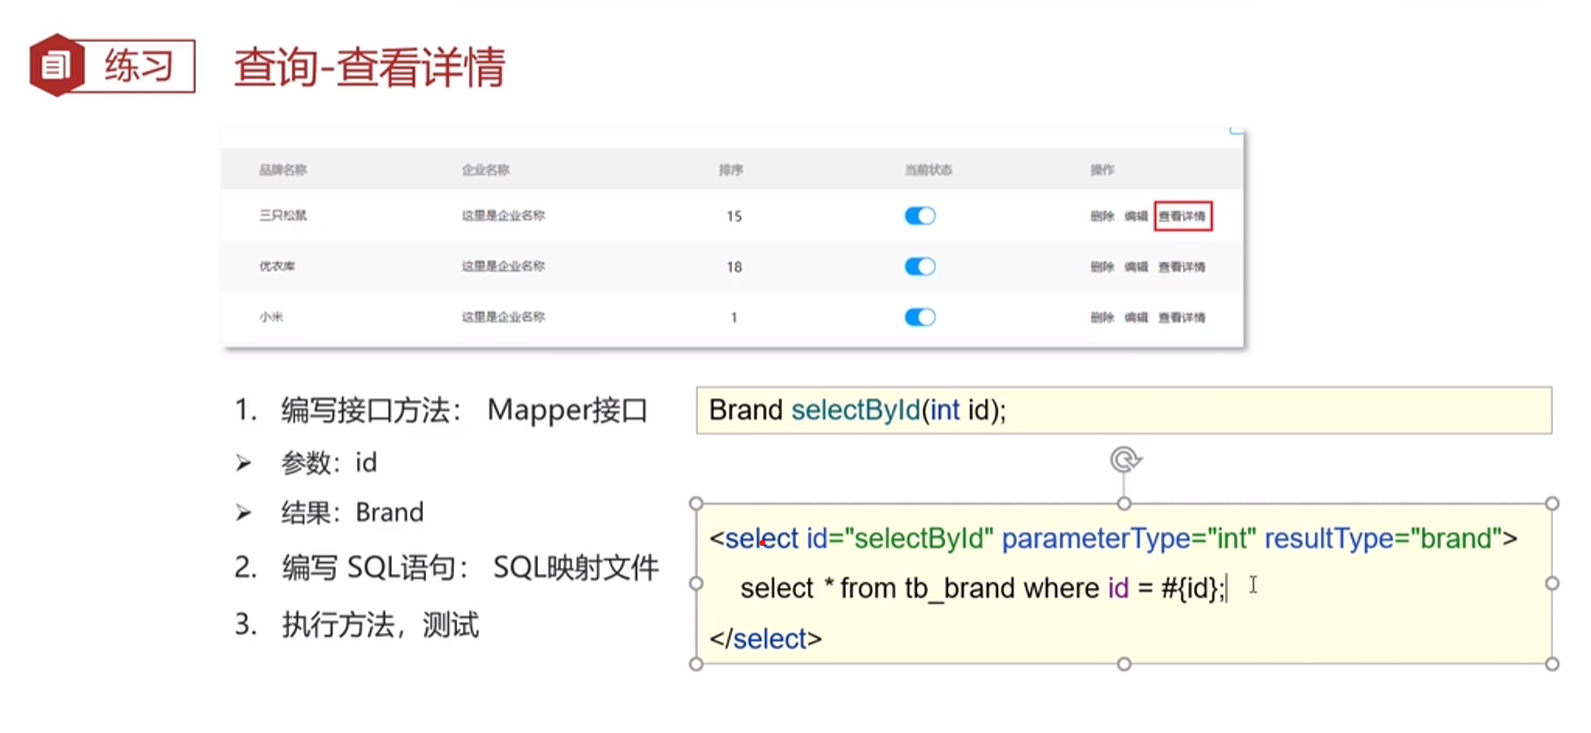Click the top-right resize handle of the SQL box
This screenshot has height=733, width=1591.
[x=1552, y=503]
